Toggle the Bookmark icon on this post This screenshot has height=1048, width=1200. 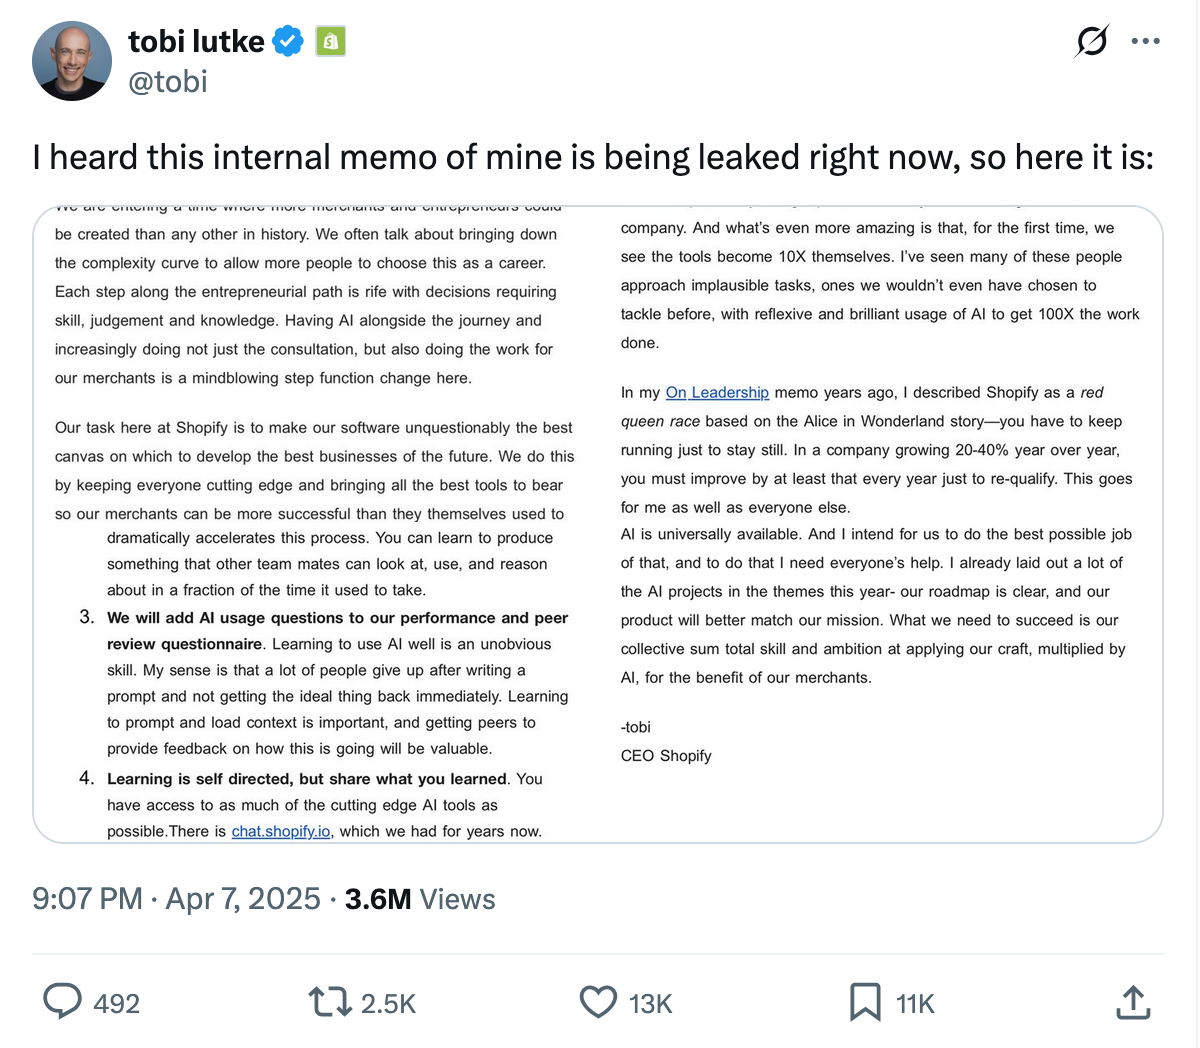[865, 1001]
